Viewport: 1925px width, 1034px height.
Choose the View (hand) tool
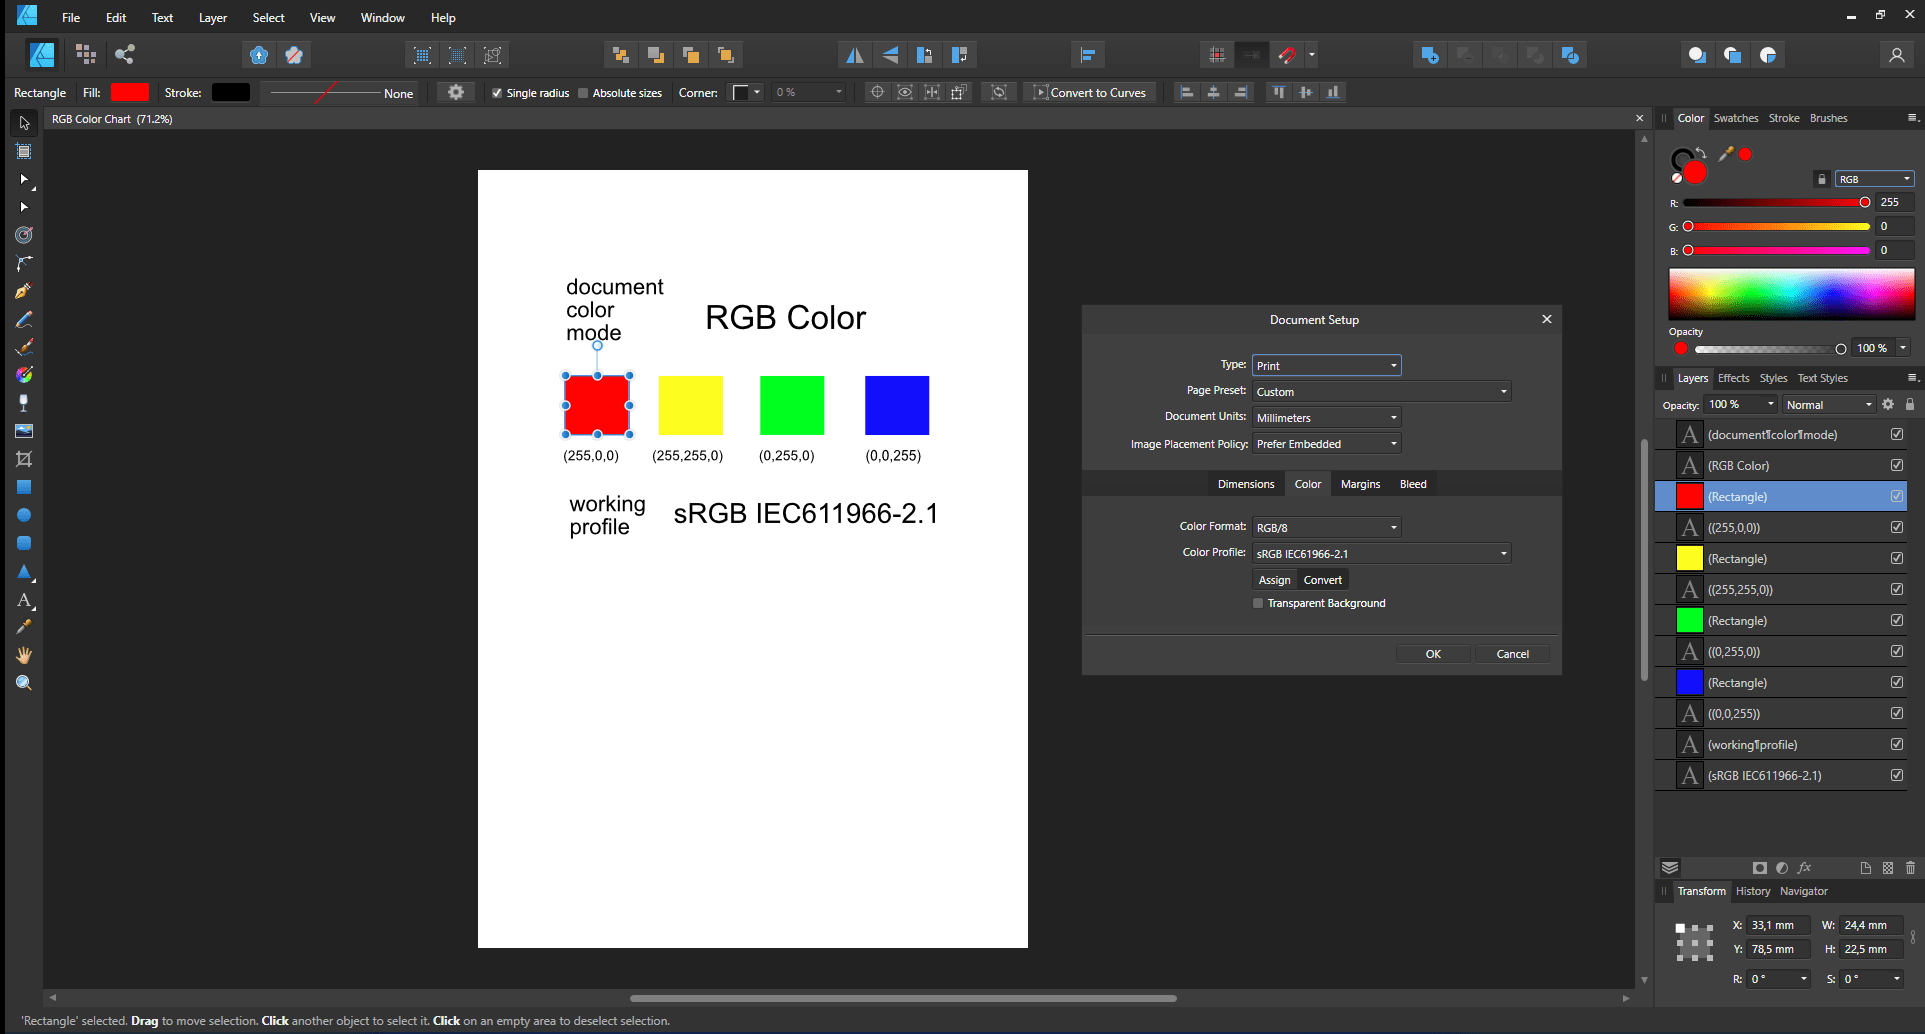coord(24,655)
